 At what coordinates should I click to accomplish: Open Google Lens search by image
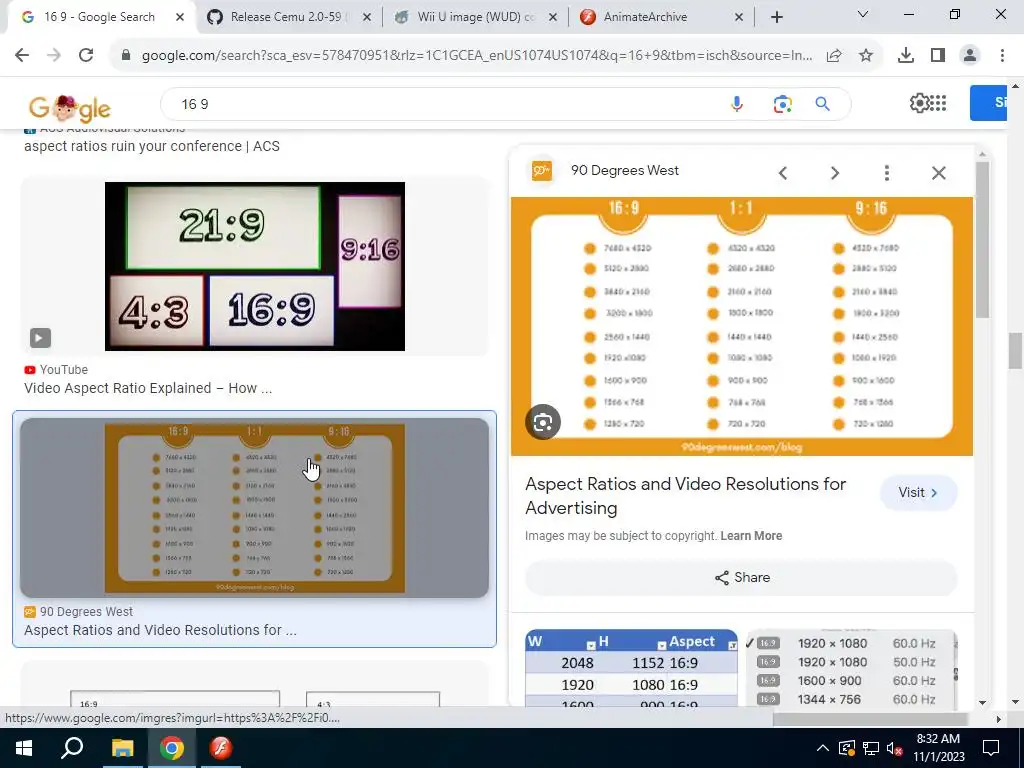point(782,104)
